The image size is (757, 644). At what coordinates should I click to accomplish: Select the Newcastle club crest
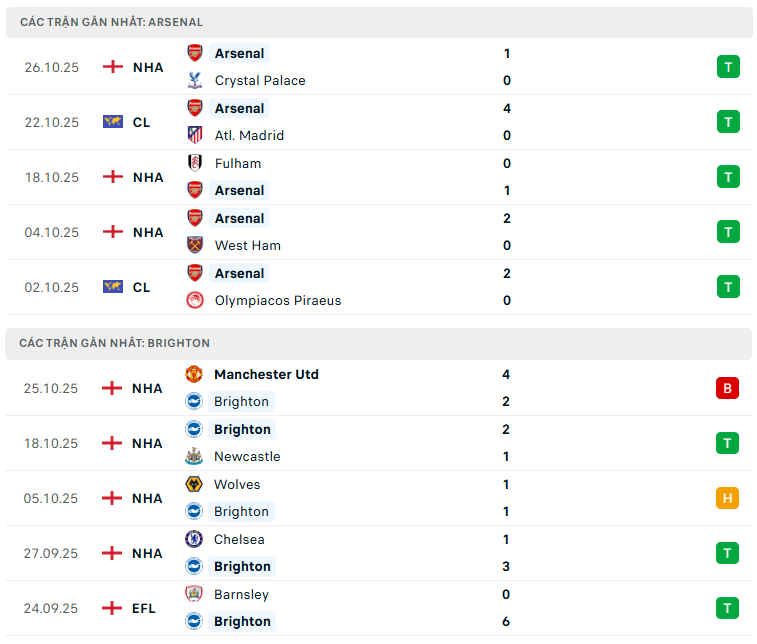coord(194,456)
